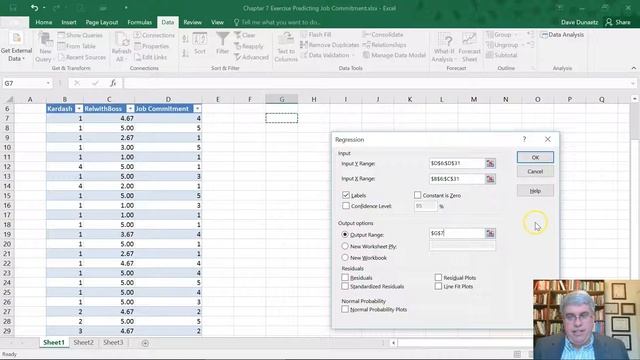Add a new sheet with the plus button

click(x=145, y=343)
